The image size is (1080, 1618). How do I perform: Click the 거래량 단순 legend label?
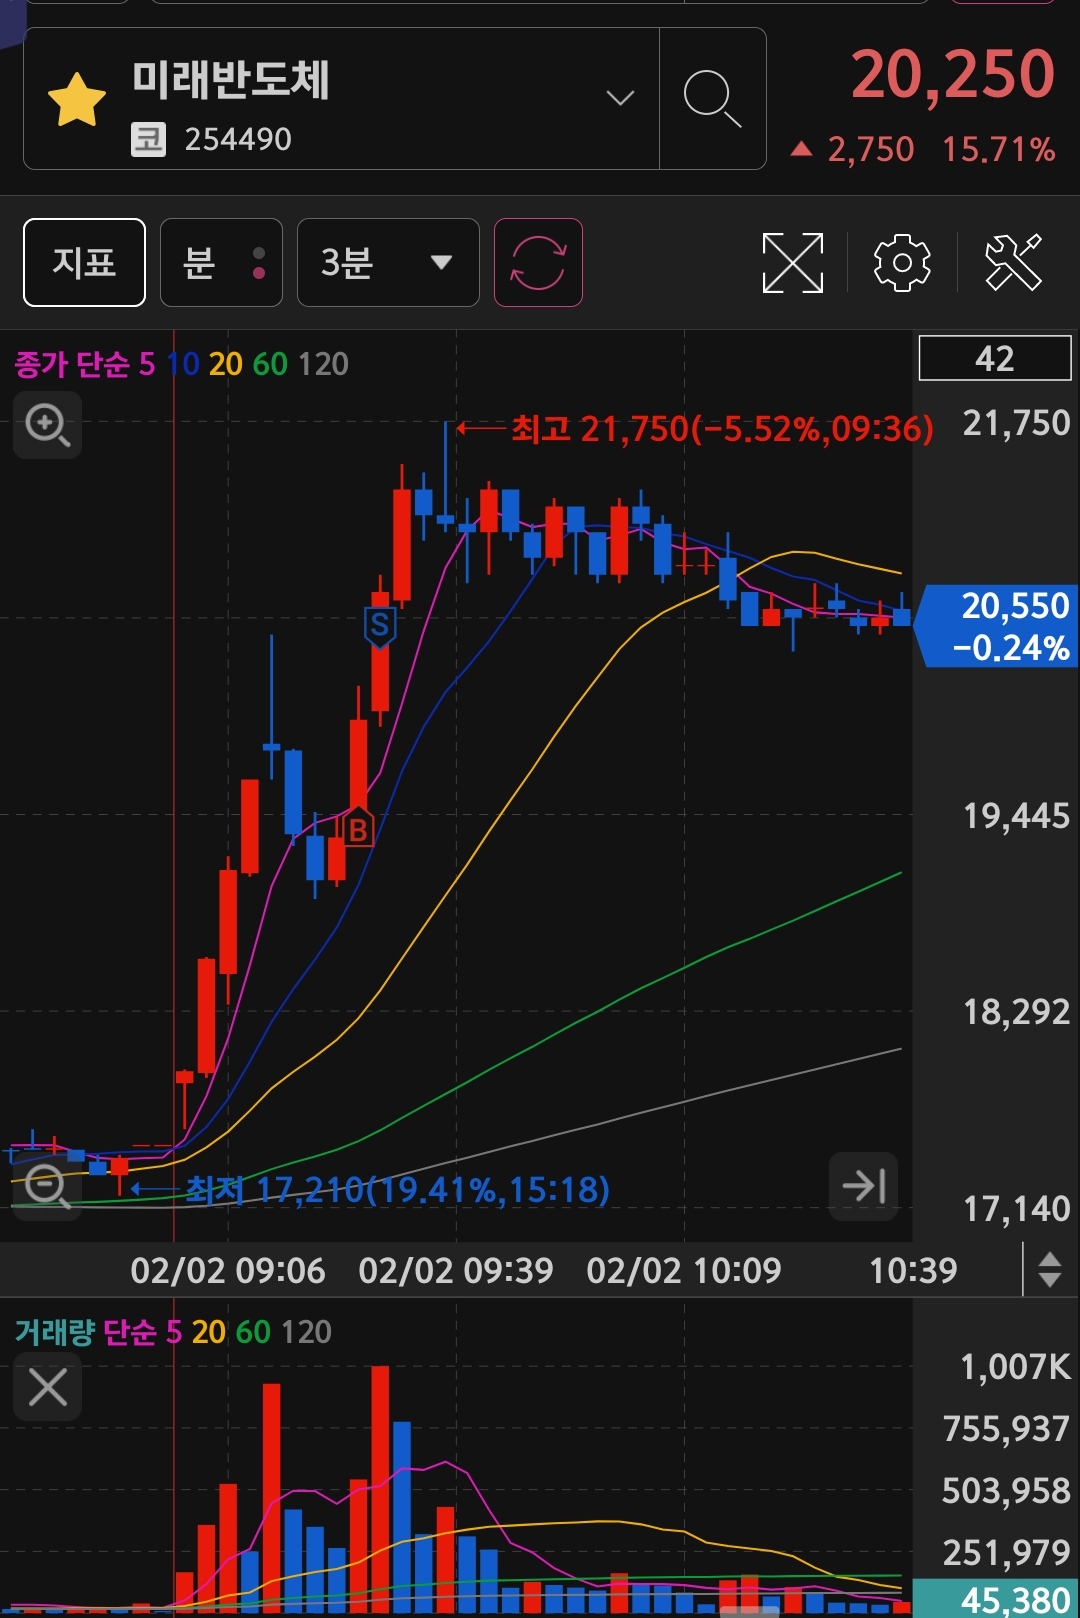[x=85, y=1332]
